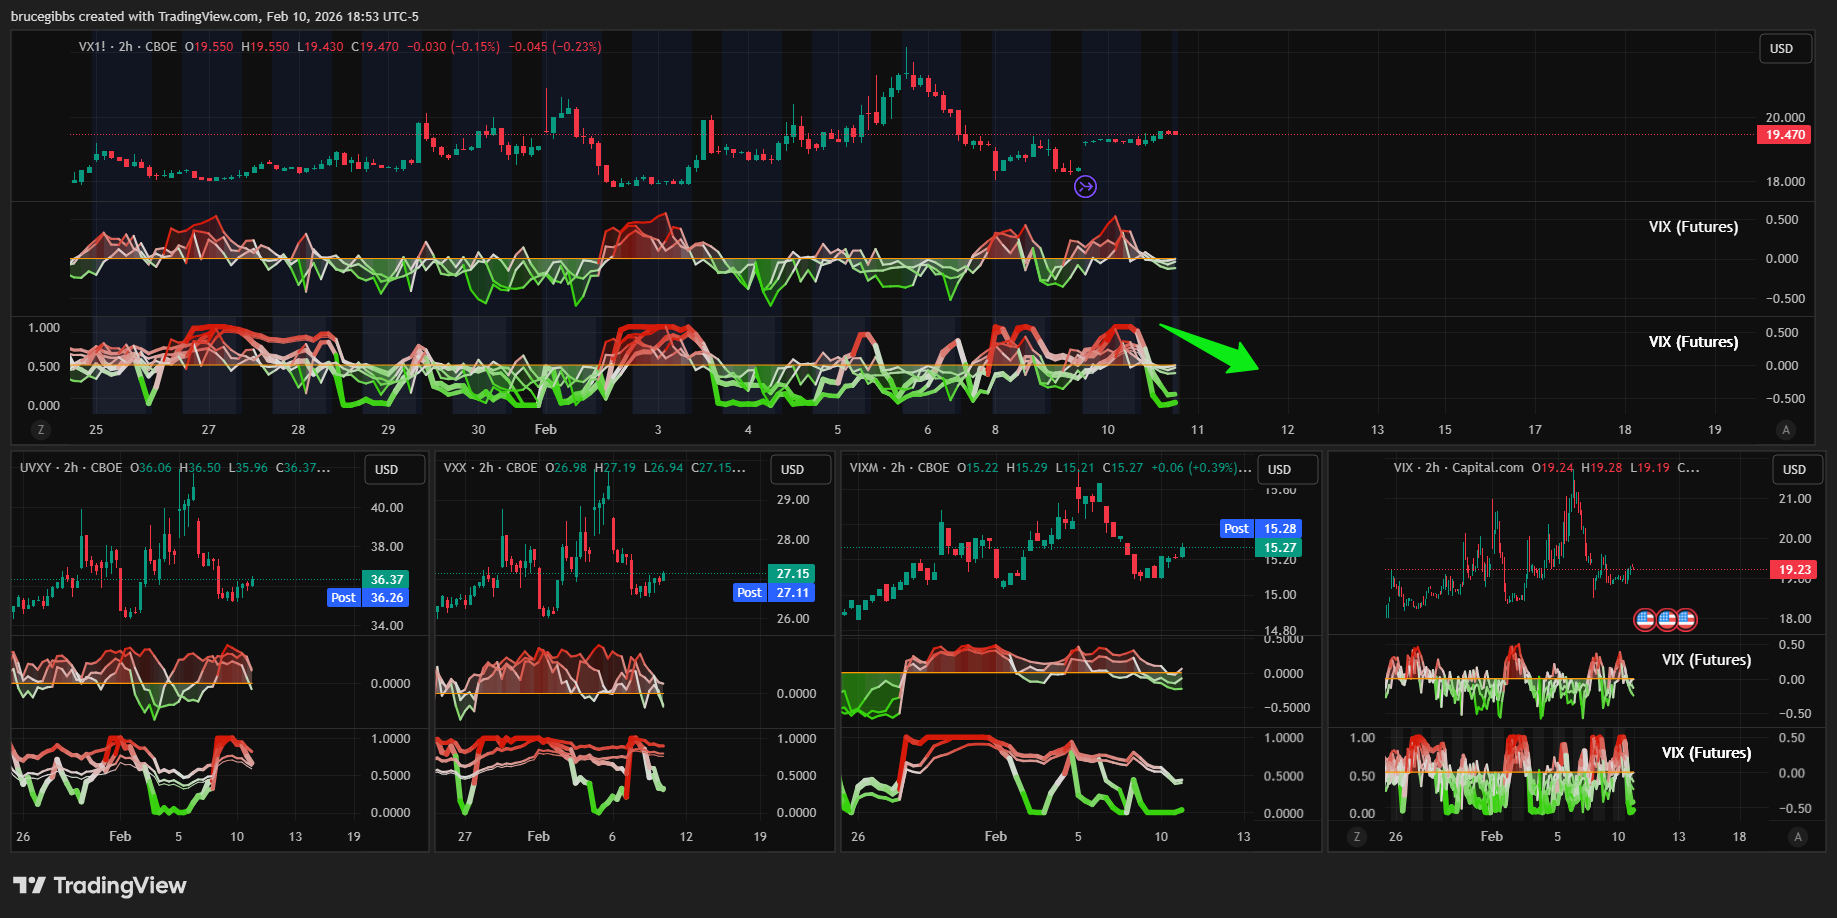Select the green arrow drawing
The width and height of the screenshot is (1837, 918).
1208,347
